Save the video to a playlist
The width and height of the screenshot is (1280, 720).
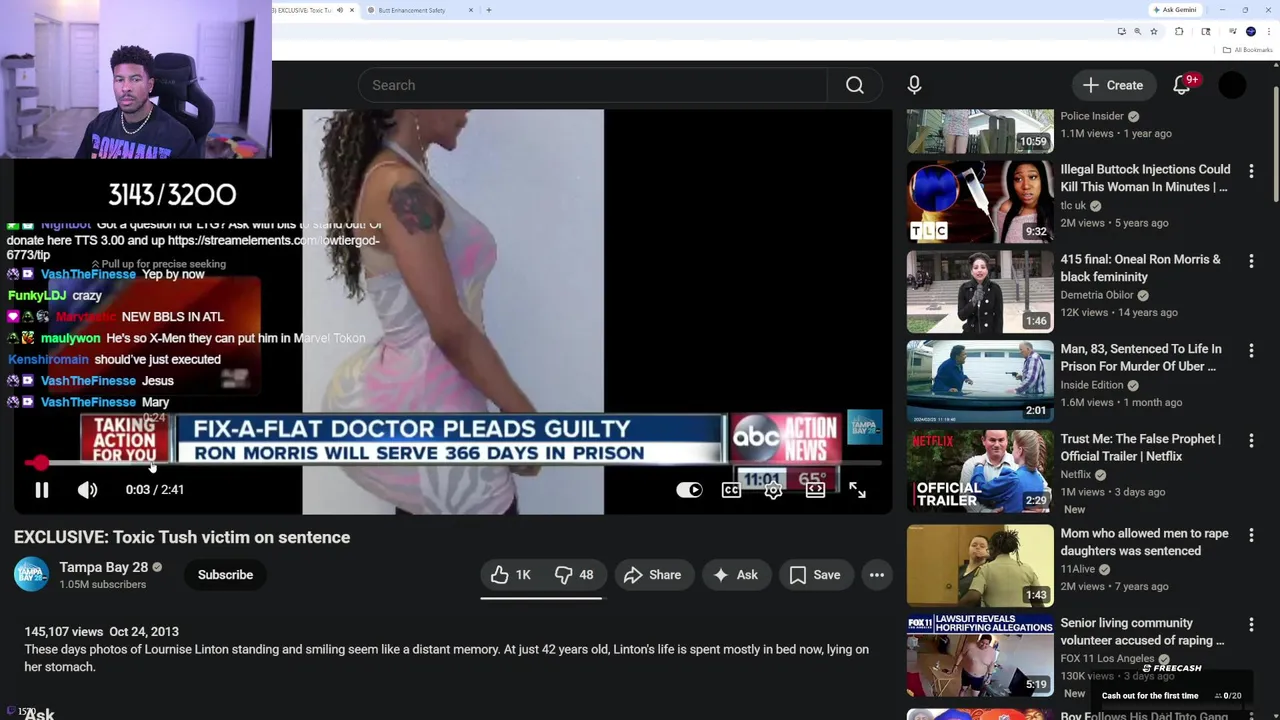click(x=814, y=575)
